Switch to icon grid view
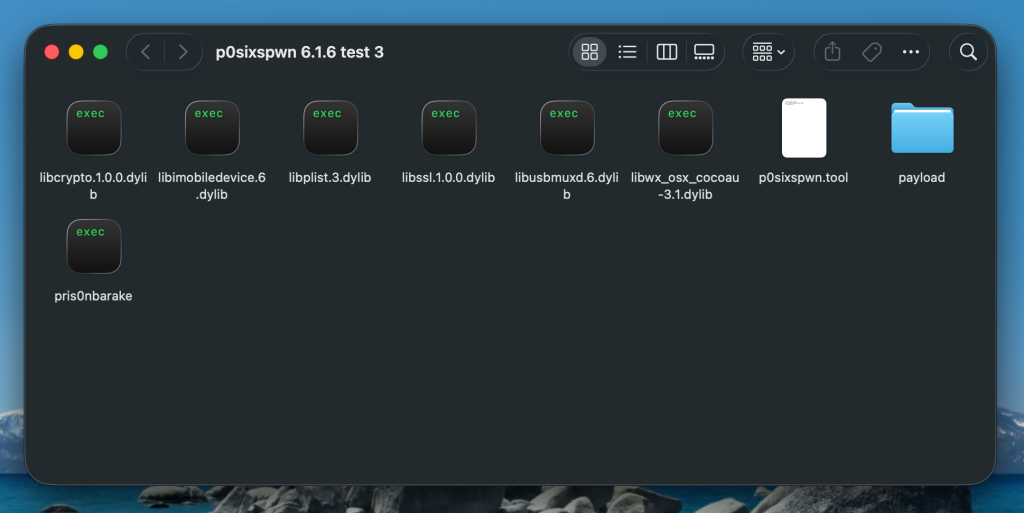Viewport: 1024px width, 513px height. pos(590,52)
